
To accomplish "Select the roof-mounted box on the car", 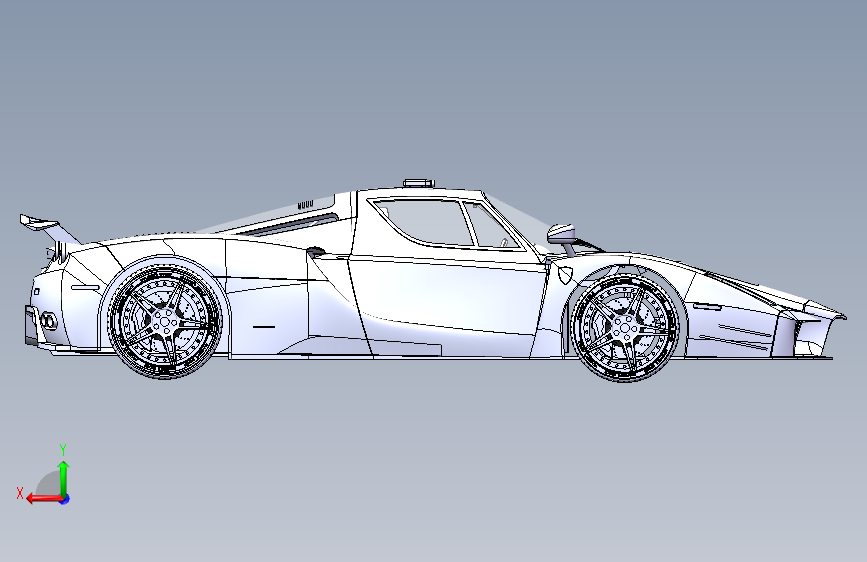I will tap(419, 183).
